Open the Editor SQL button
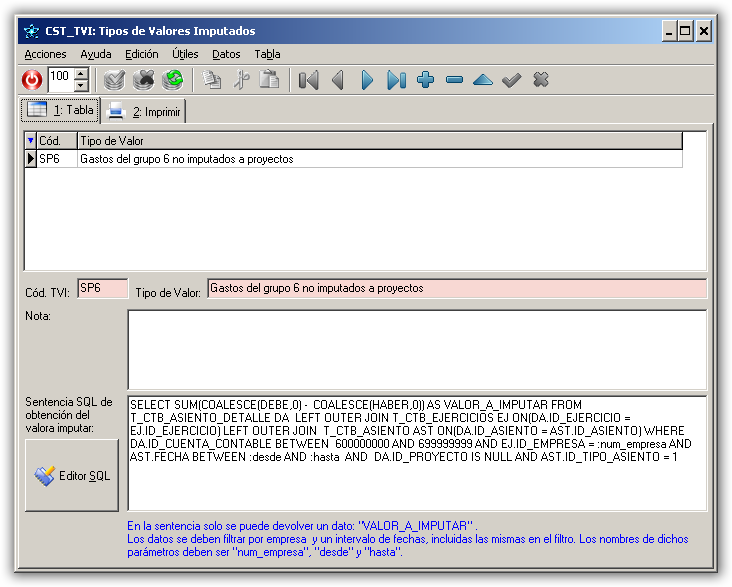732x587 pixels. (72, 476)
